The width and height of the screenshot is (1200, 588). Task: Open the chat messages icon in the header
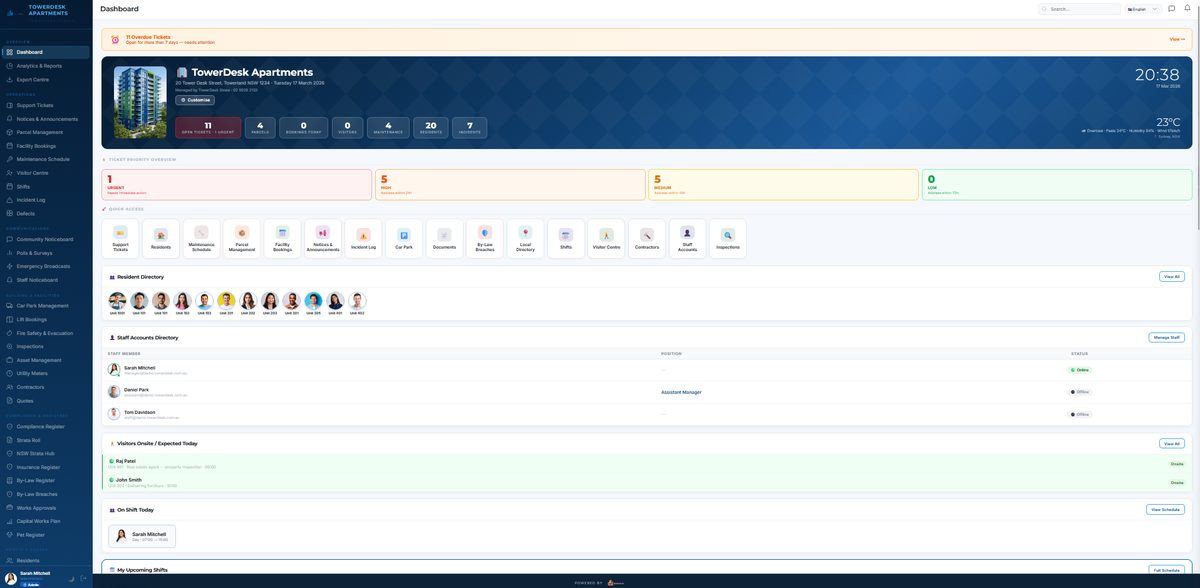point(1168,6)
